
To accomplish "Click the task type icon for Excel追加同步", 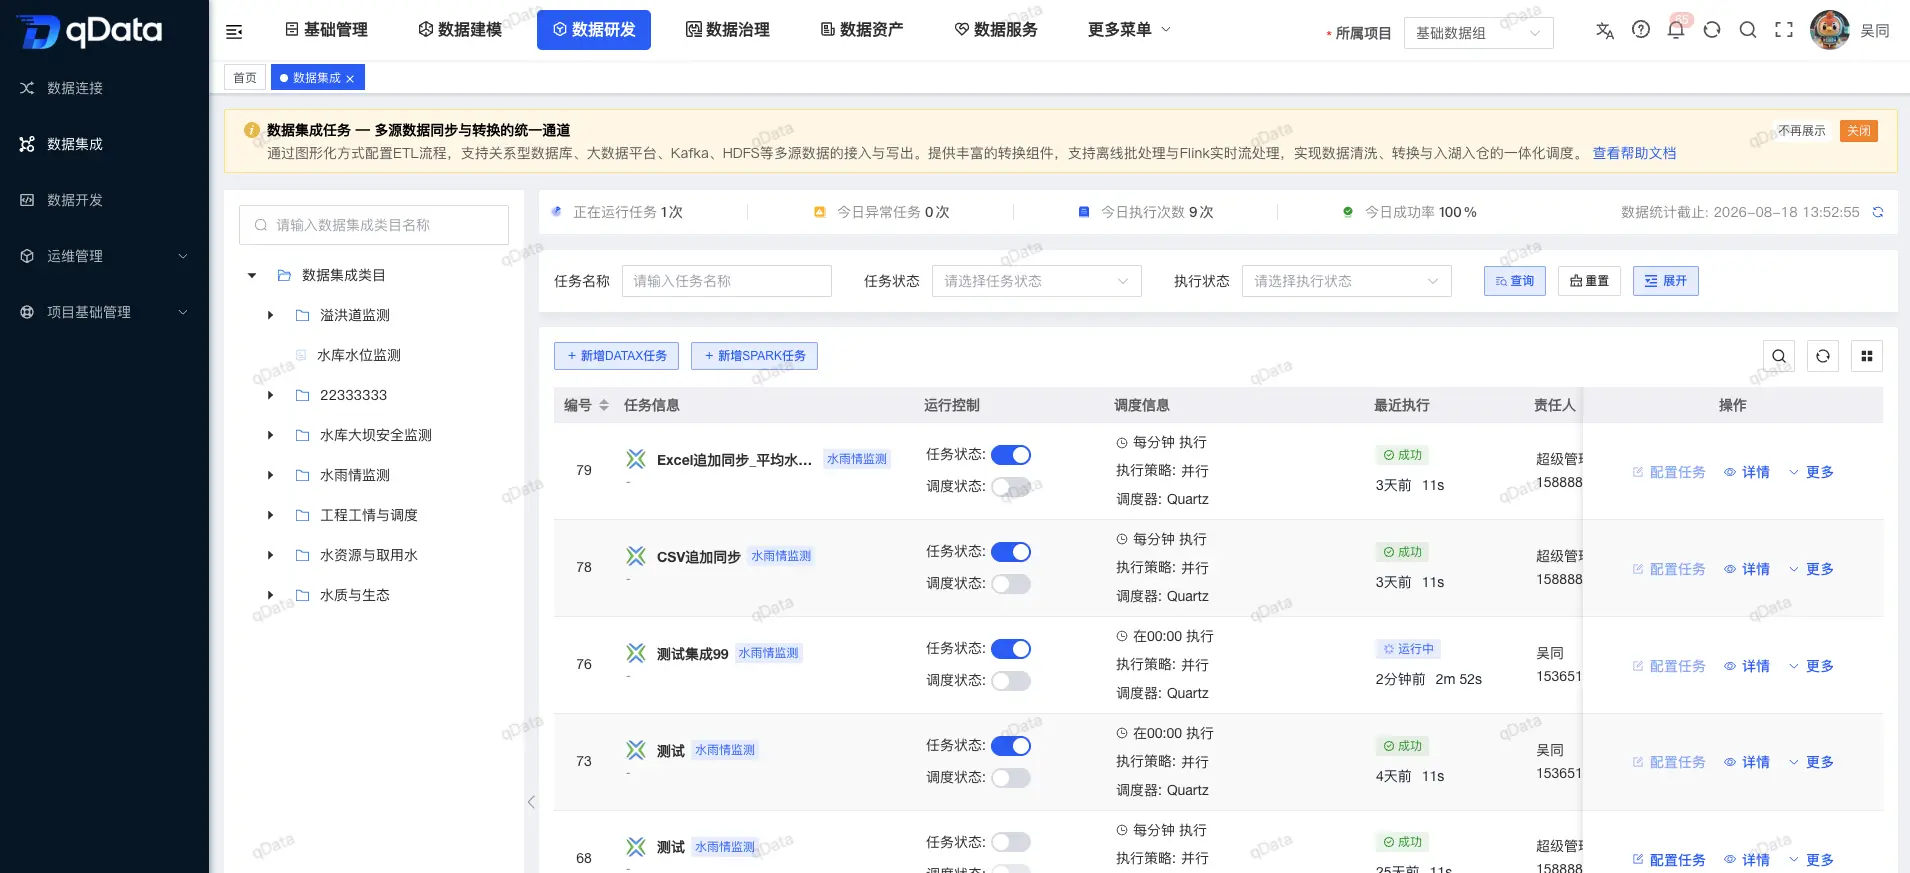I will coord(636,459).
